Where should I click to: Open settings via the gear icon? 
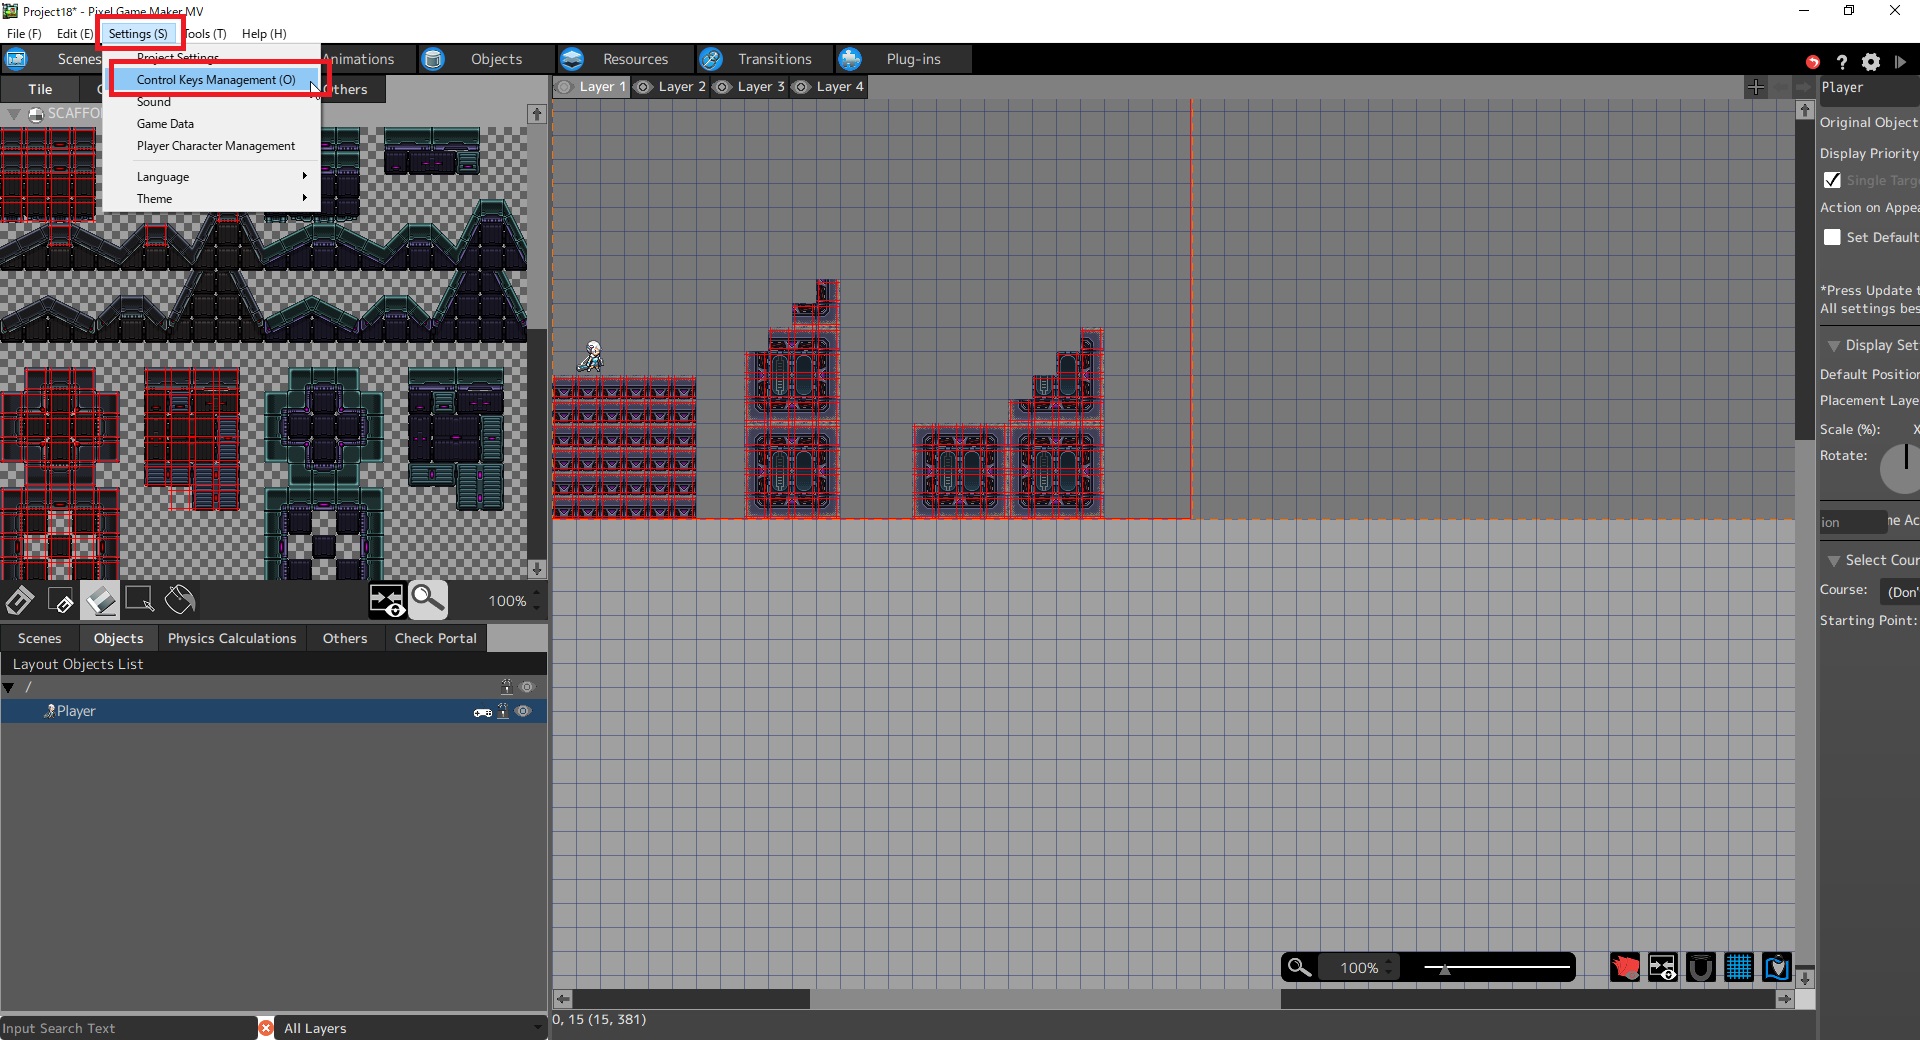[x=1871, y=61]
